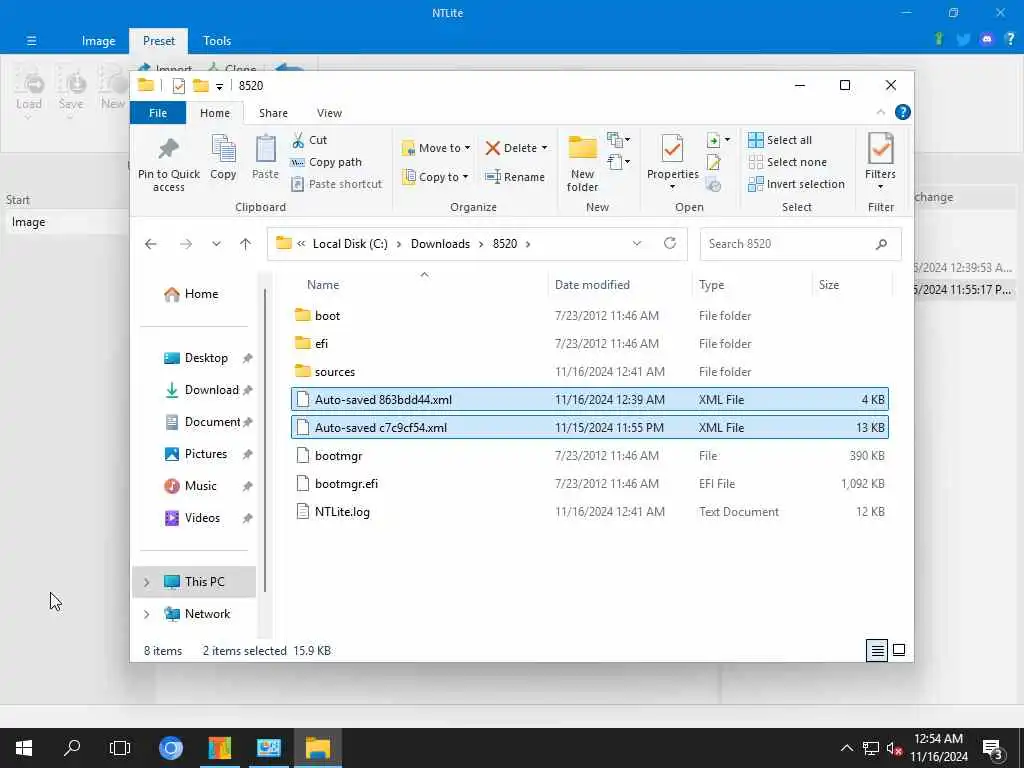Click the red Delete icon

pos(492,148)
